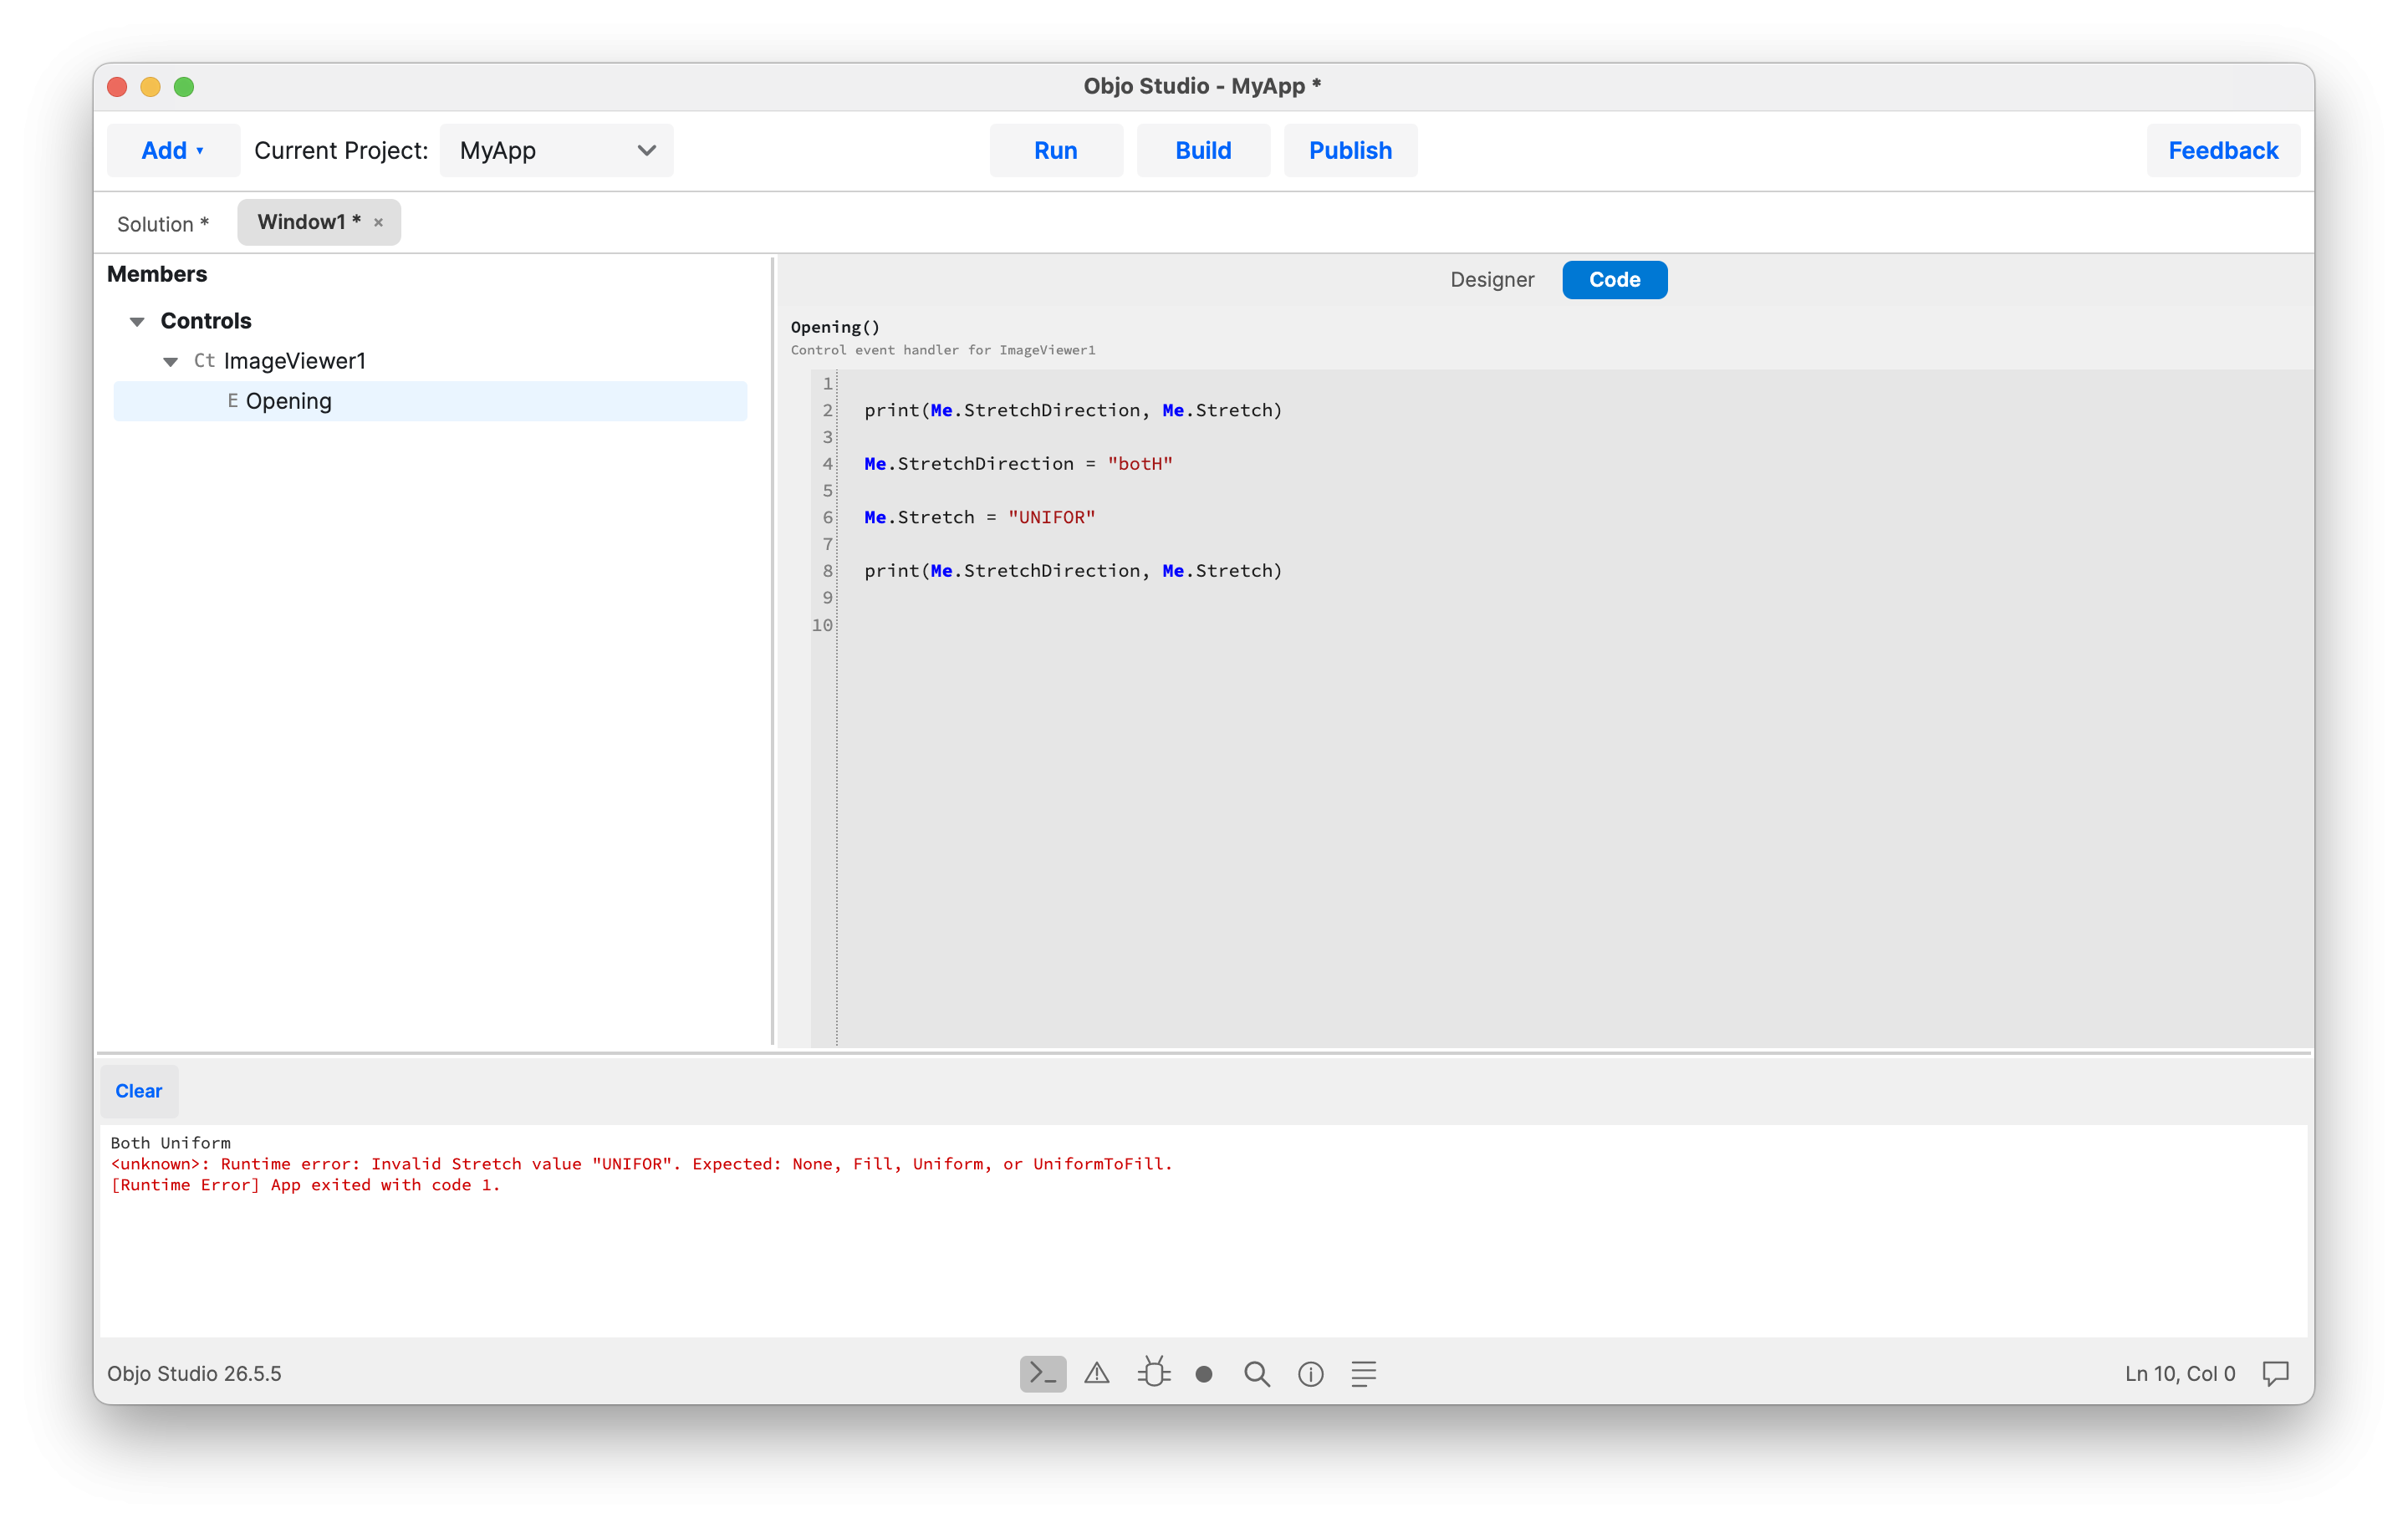The width and height of the screenshot is (2408, 1528).
Task: Open the lines list icon in status bar
Action: 1364,1374
